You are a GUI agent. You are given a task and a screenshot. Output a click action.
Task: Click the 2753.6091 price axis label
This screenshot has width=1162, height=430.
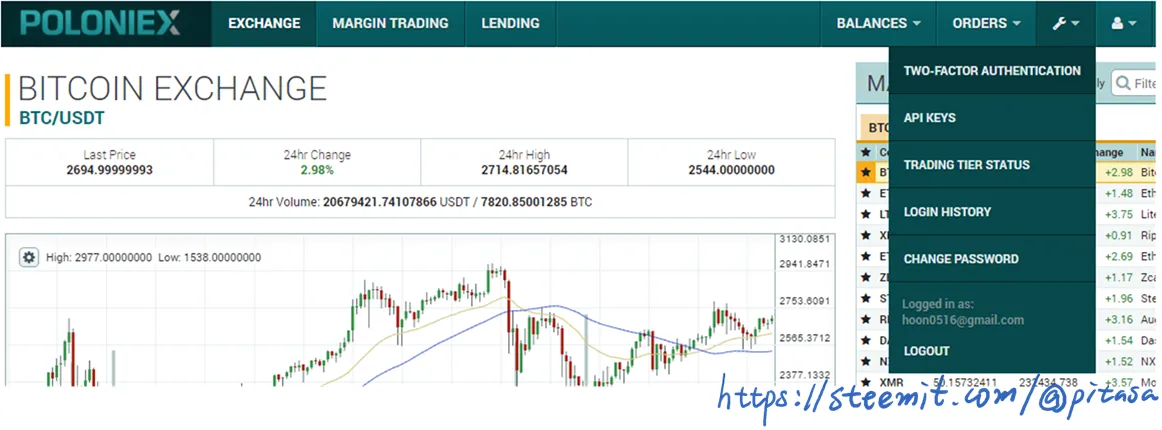[804, 301]
